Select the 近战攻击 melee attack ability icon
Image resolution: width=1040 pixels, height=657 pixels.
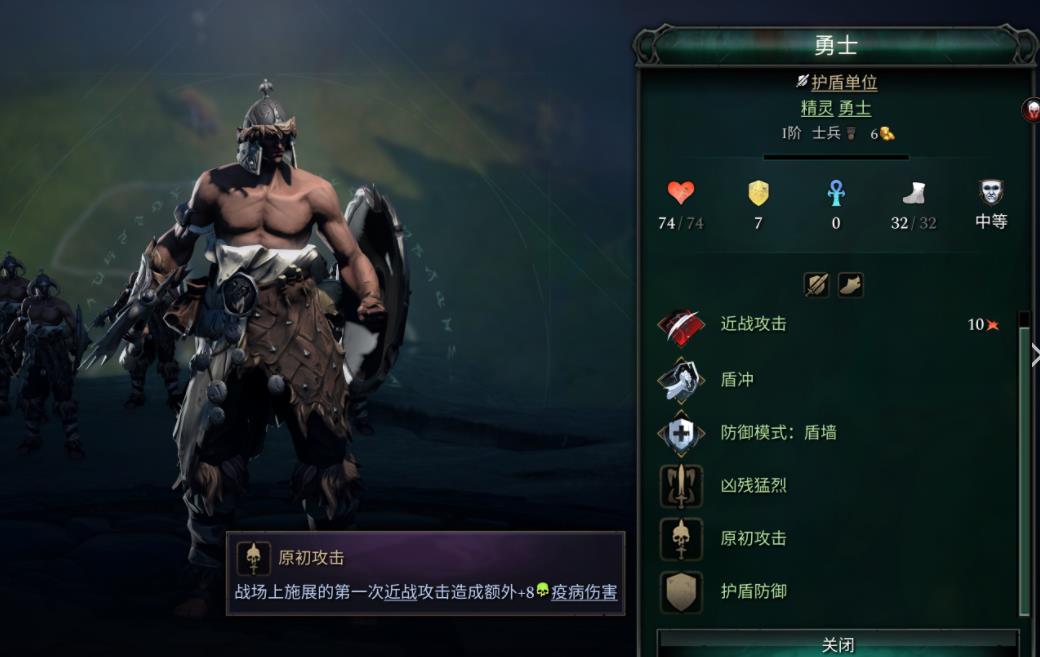(681, 326)
